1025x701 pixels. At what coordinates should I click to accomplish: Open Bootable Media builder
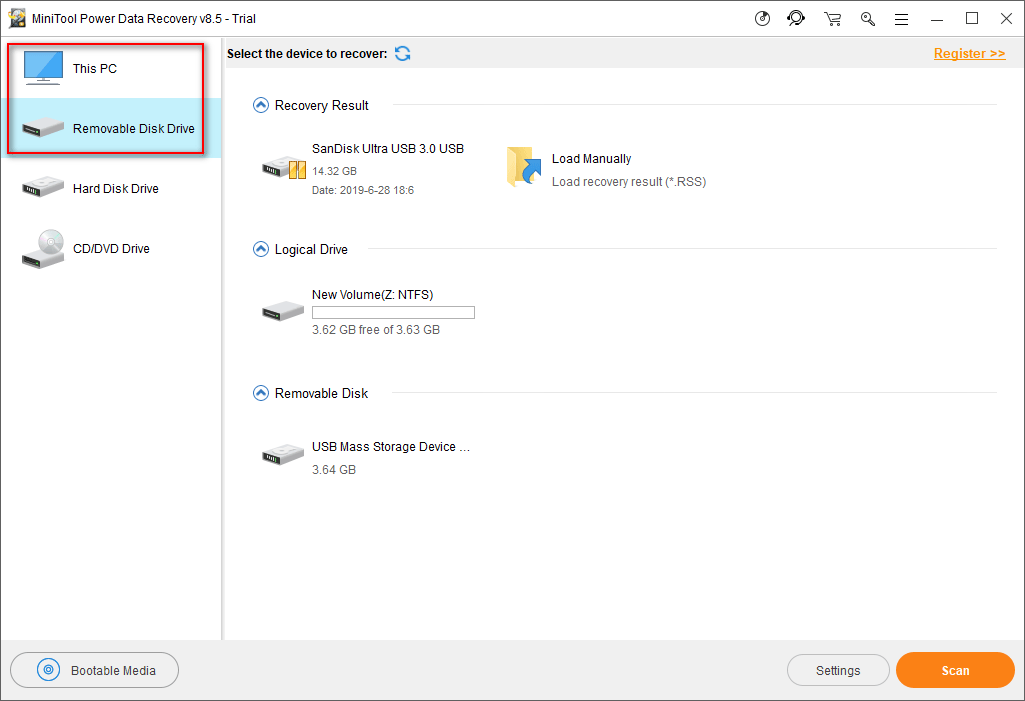95,670
